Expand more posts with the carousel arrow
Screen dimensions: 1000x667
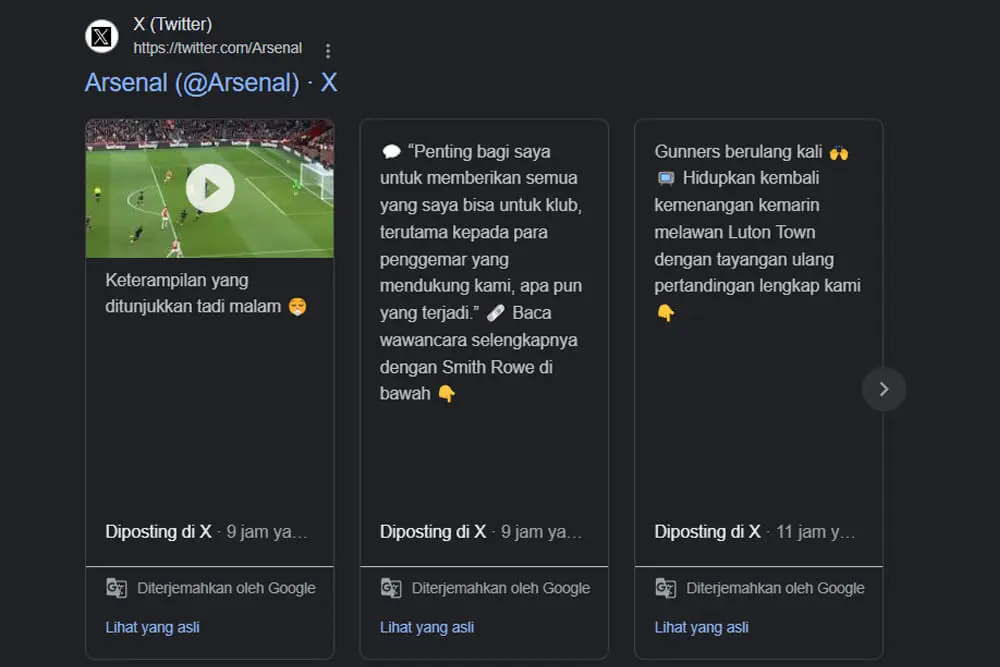point(884,389)
